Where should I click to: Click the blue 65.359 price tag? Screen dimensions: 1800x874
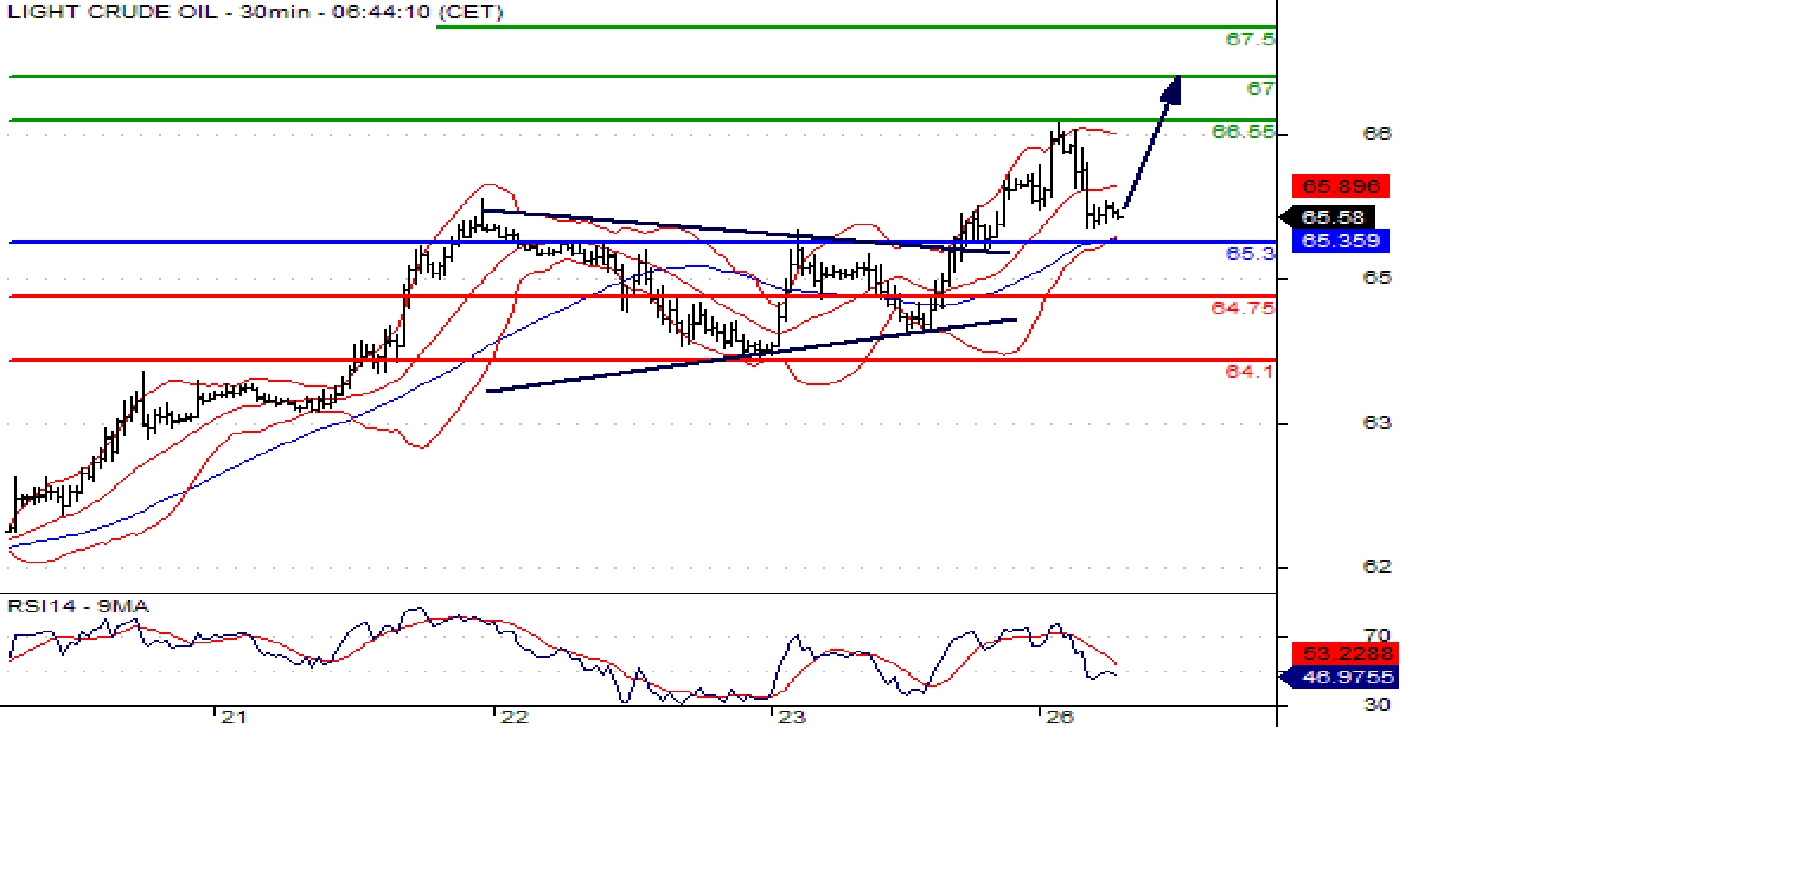(1341, 241)
